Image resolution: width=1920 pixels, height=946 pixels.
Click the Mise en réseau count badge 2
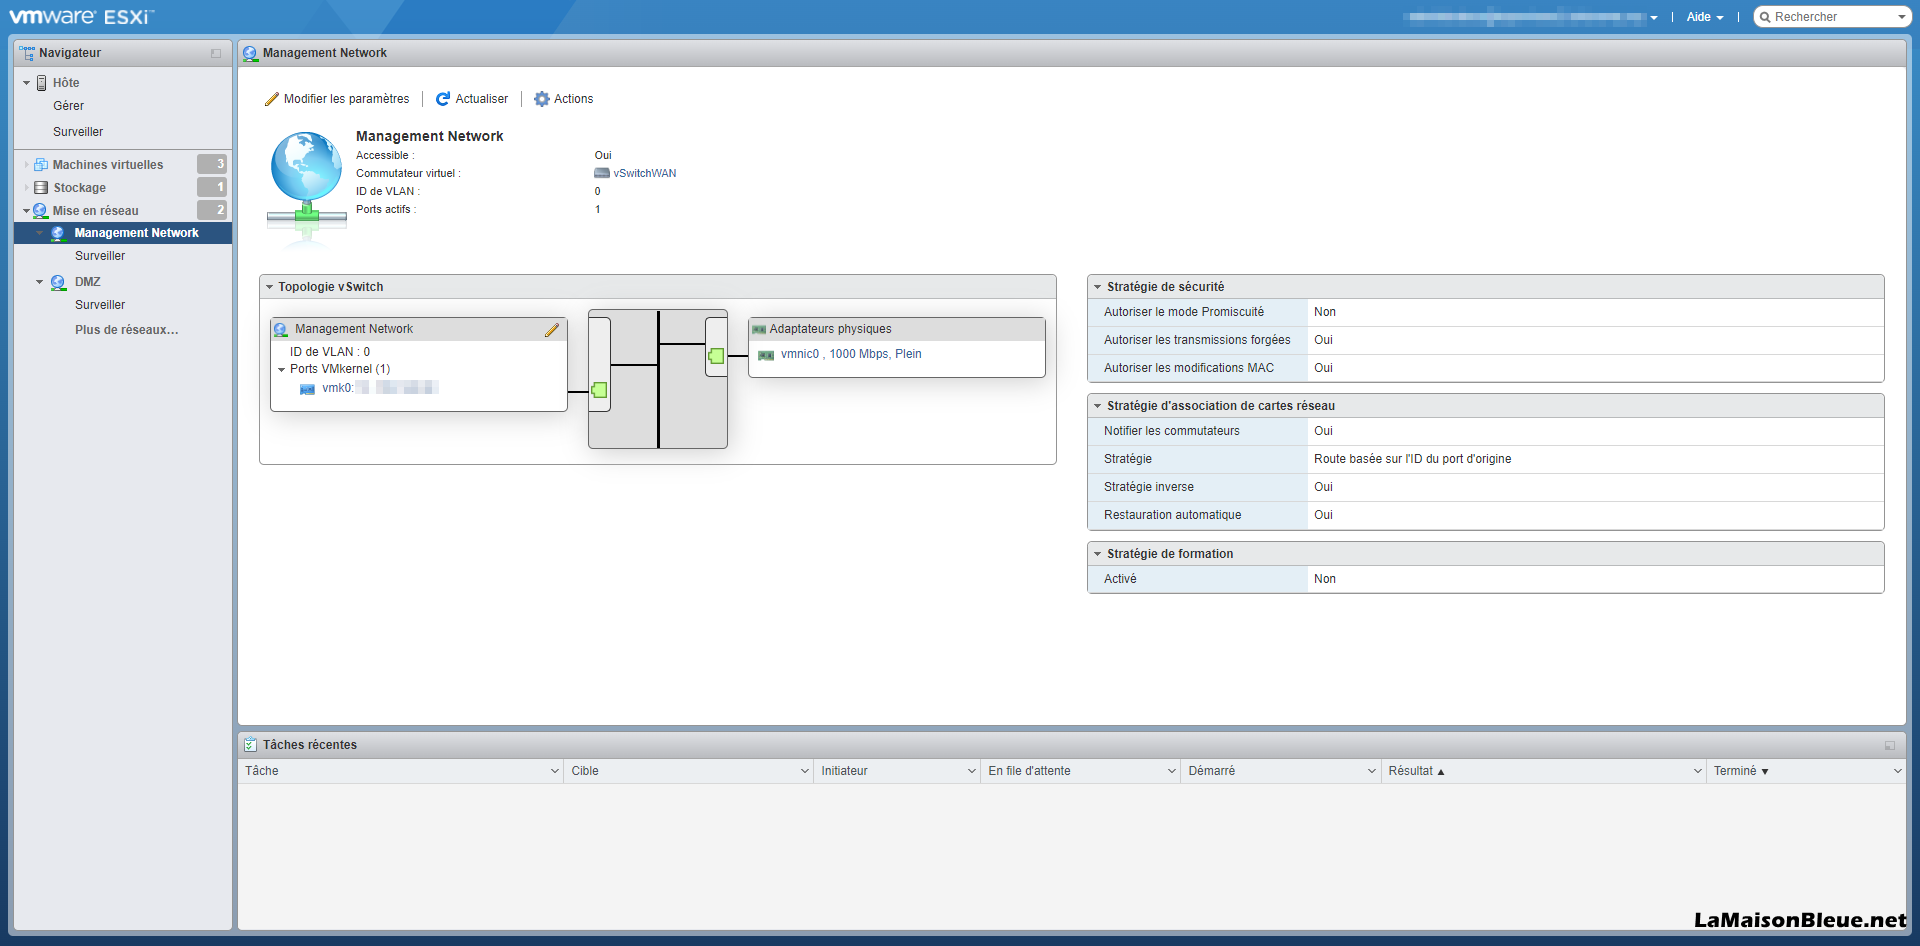point(212,210)
